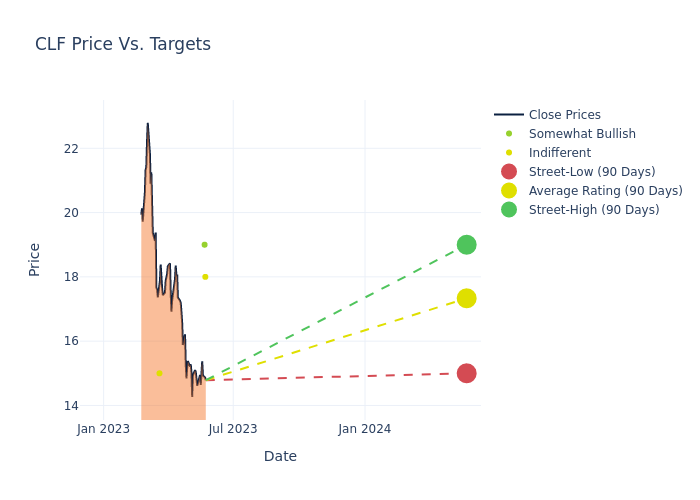This screenshot has width=700, height=500.
Task: Click the red Street-Low legend circle
Action: (509, 172)
